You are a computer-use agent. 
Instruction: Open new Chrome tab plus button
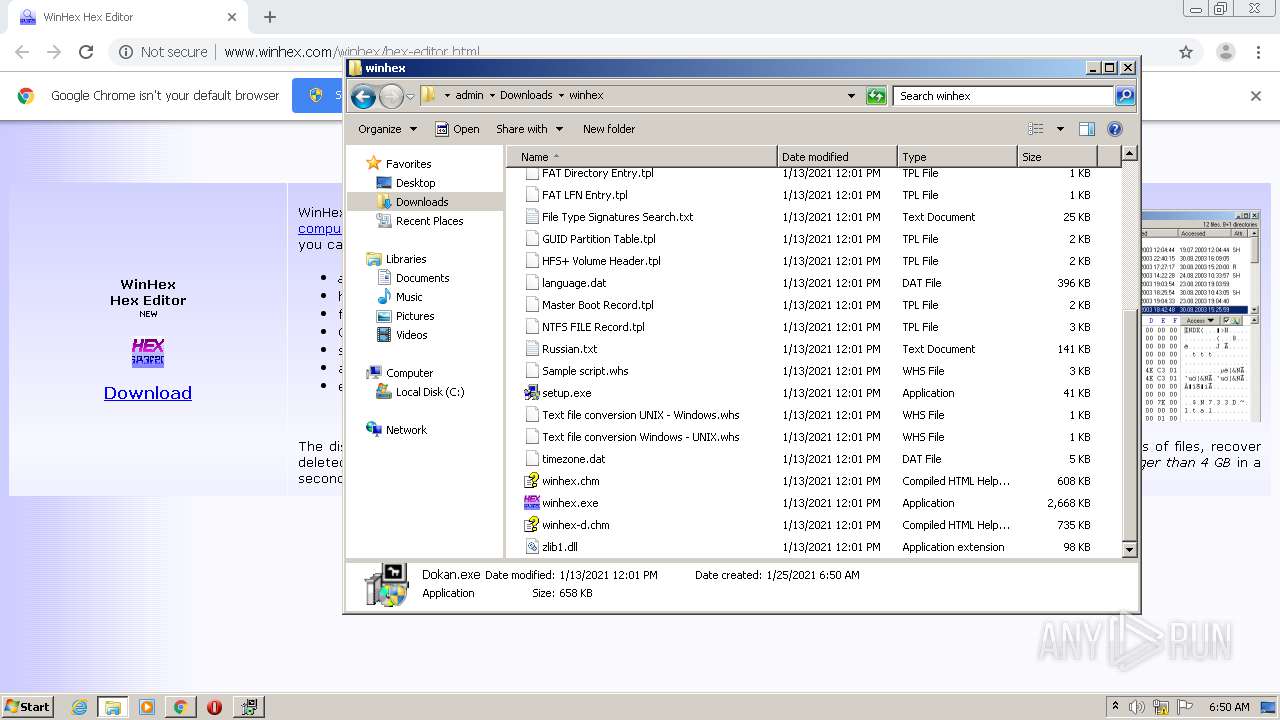pyautogui.click(x=269, y=17)
